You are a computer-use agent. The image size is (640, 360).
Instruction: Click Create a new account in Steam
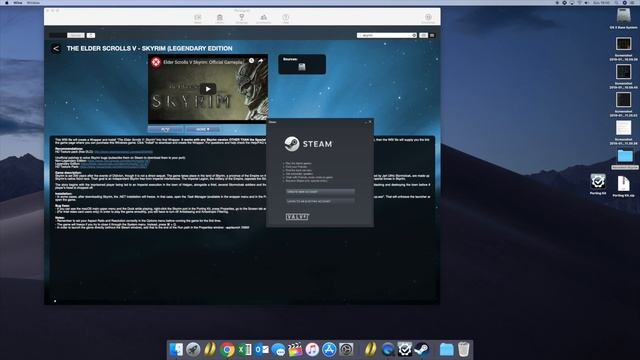pos(320,191)
